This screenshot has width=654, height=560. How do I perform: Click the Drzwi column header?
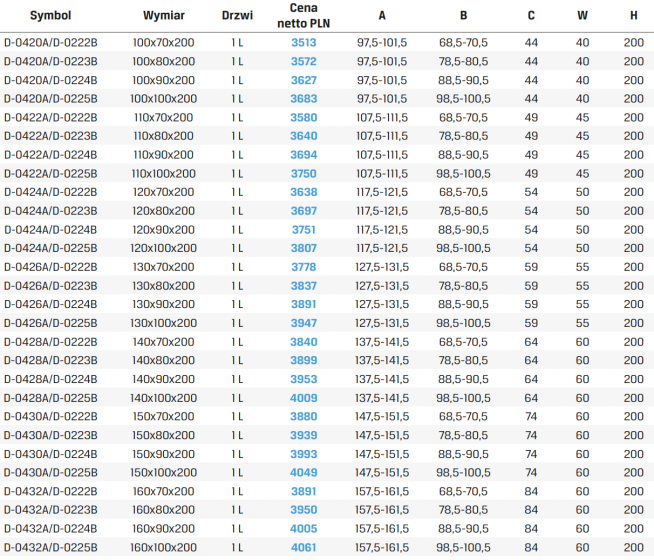[237, 15]
